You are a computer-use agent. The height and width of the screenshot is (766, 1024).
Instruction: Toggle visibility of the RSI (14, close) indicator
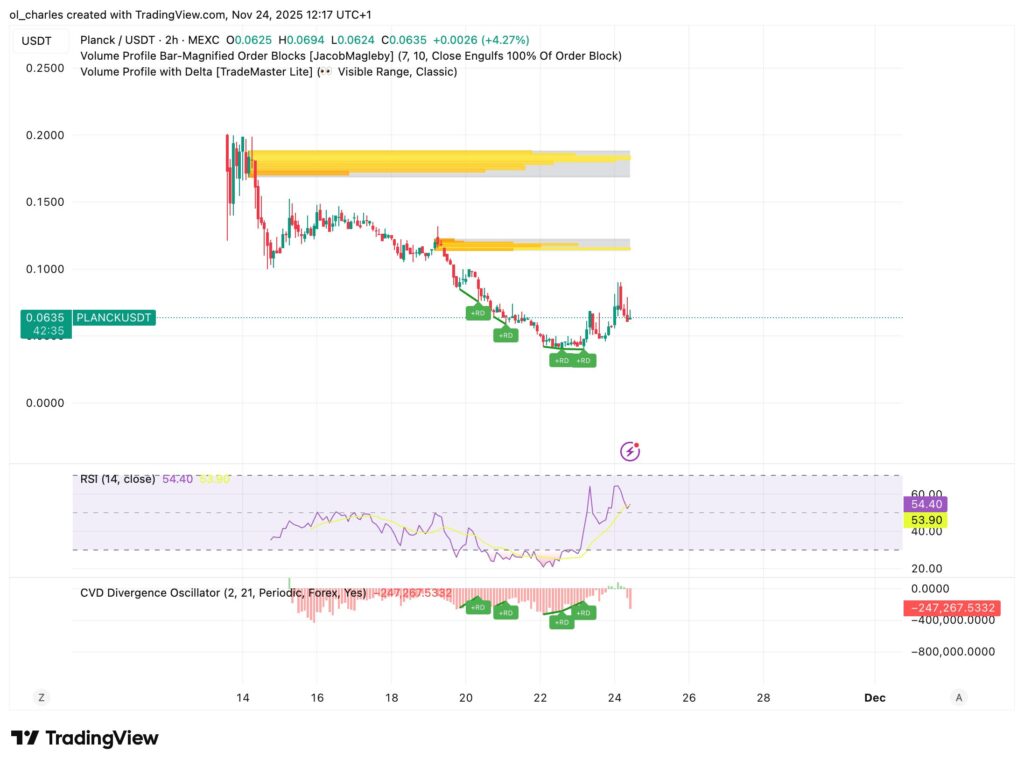120,479
